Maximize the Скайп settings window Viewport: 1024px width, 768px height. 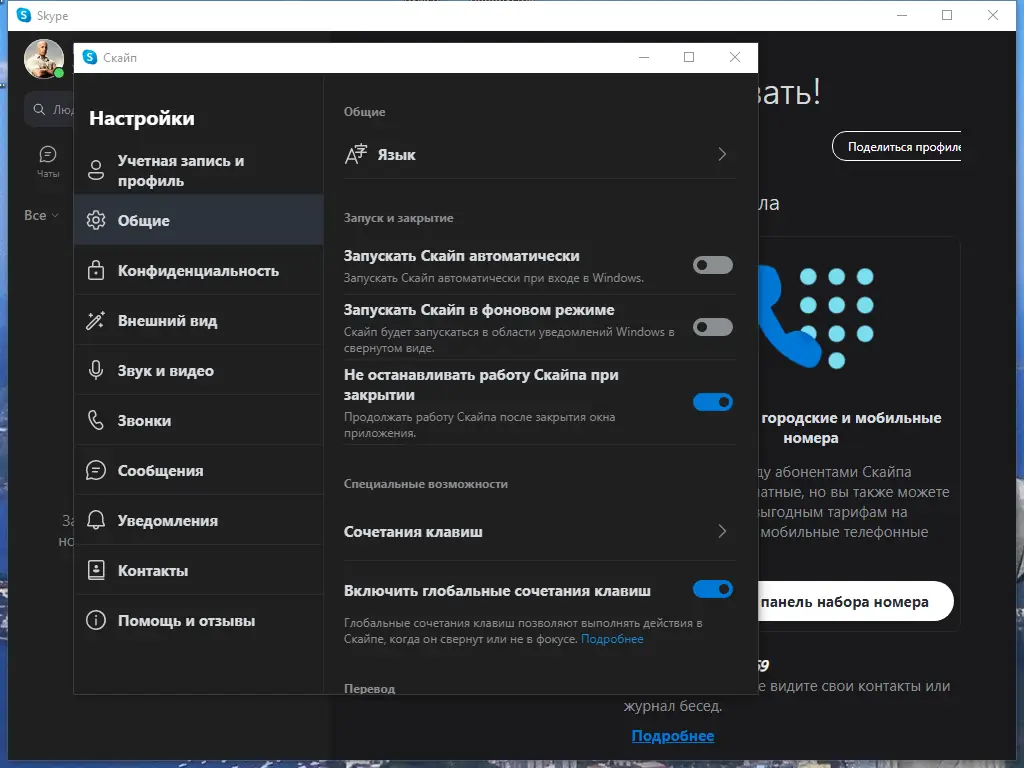tap(688, 57)
